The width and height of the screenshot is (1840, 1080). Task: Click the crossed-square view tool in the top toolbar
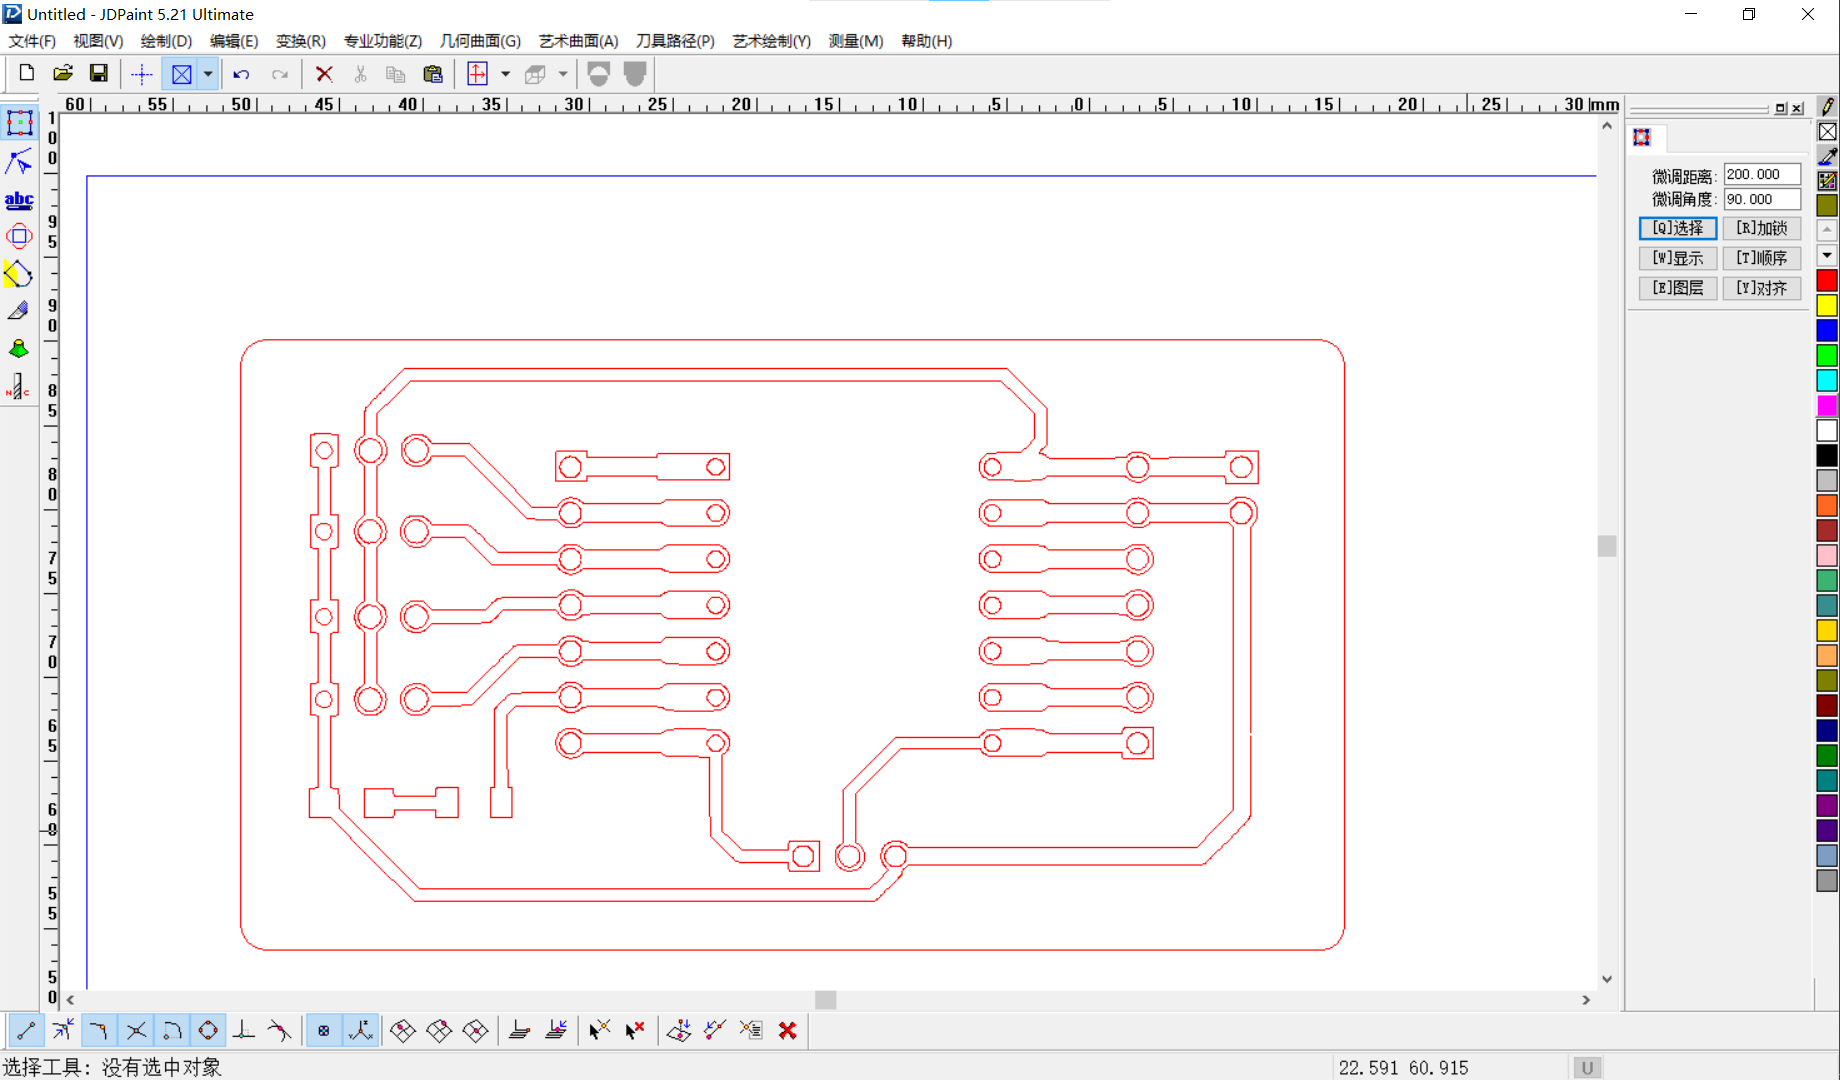(182, 74)
